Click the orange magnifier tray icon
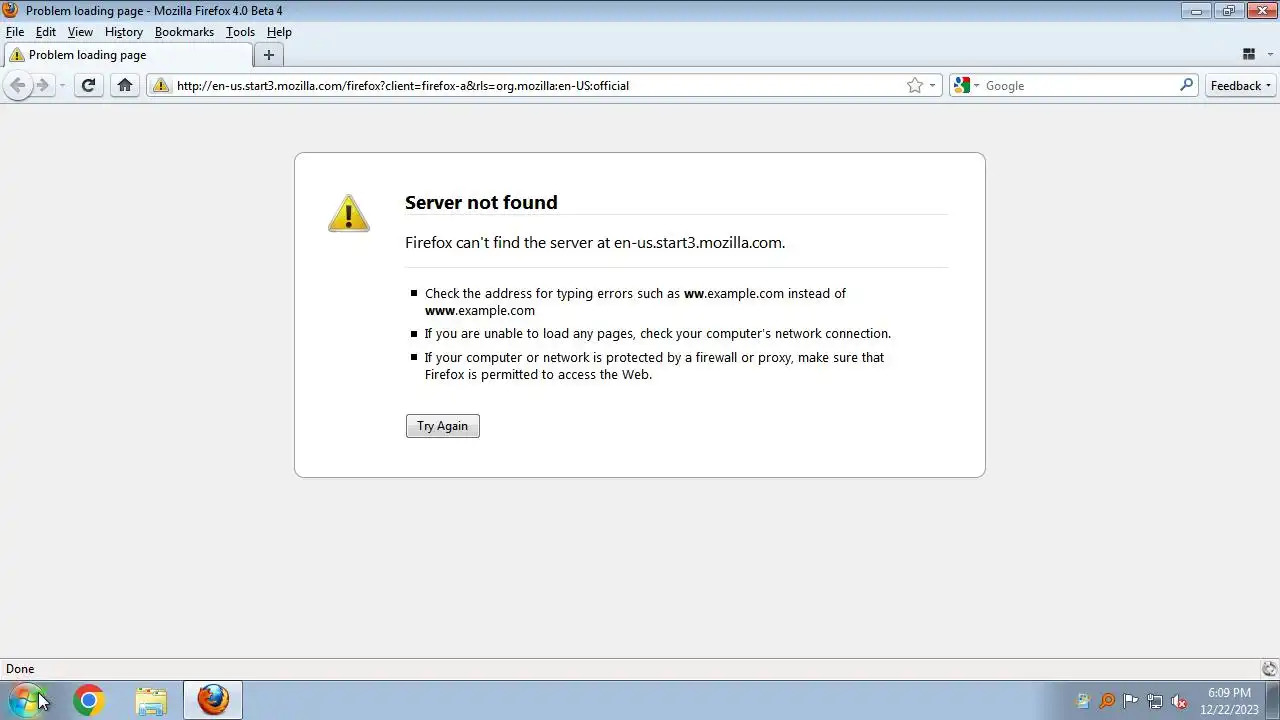The image size is (1280, 720). pyautogui.click(x=1107, y=701)
